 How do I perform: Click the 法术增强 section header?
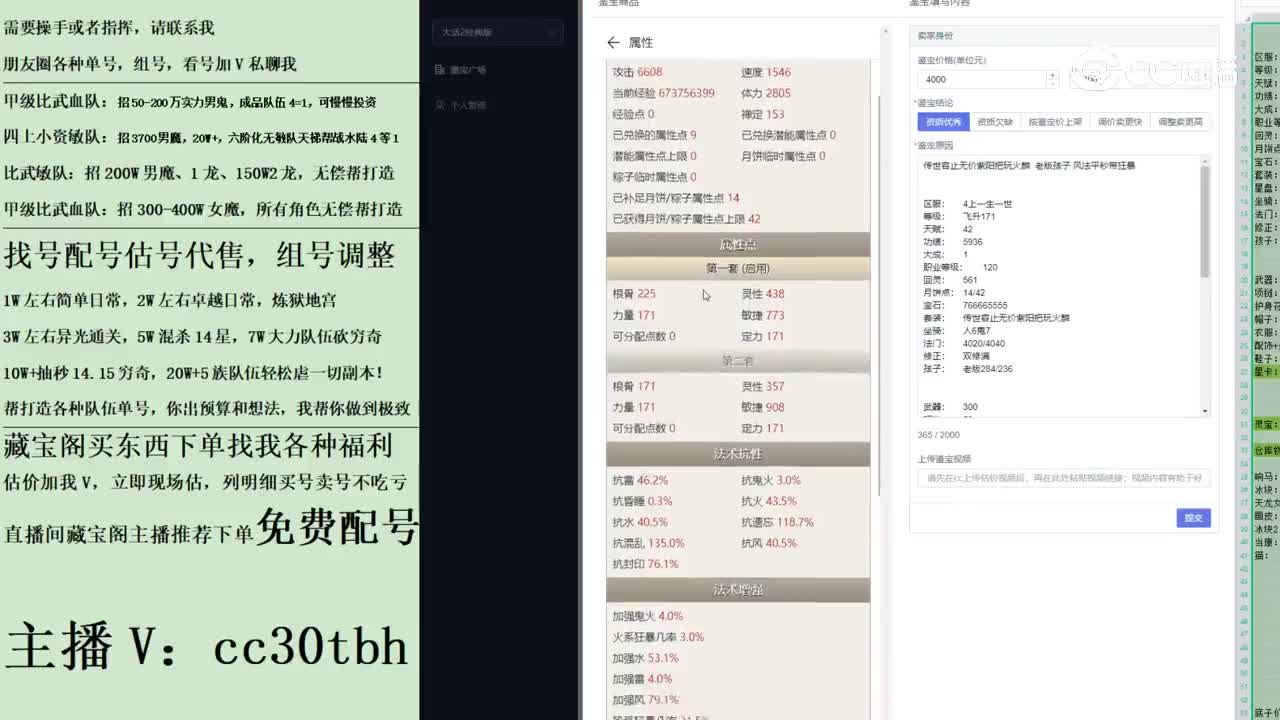pos(738,590)
